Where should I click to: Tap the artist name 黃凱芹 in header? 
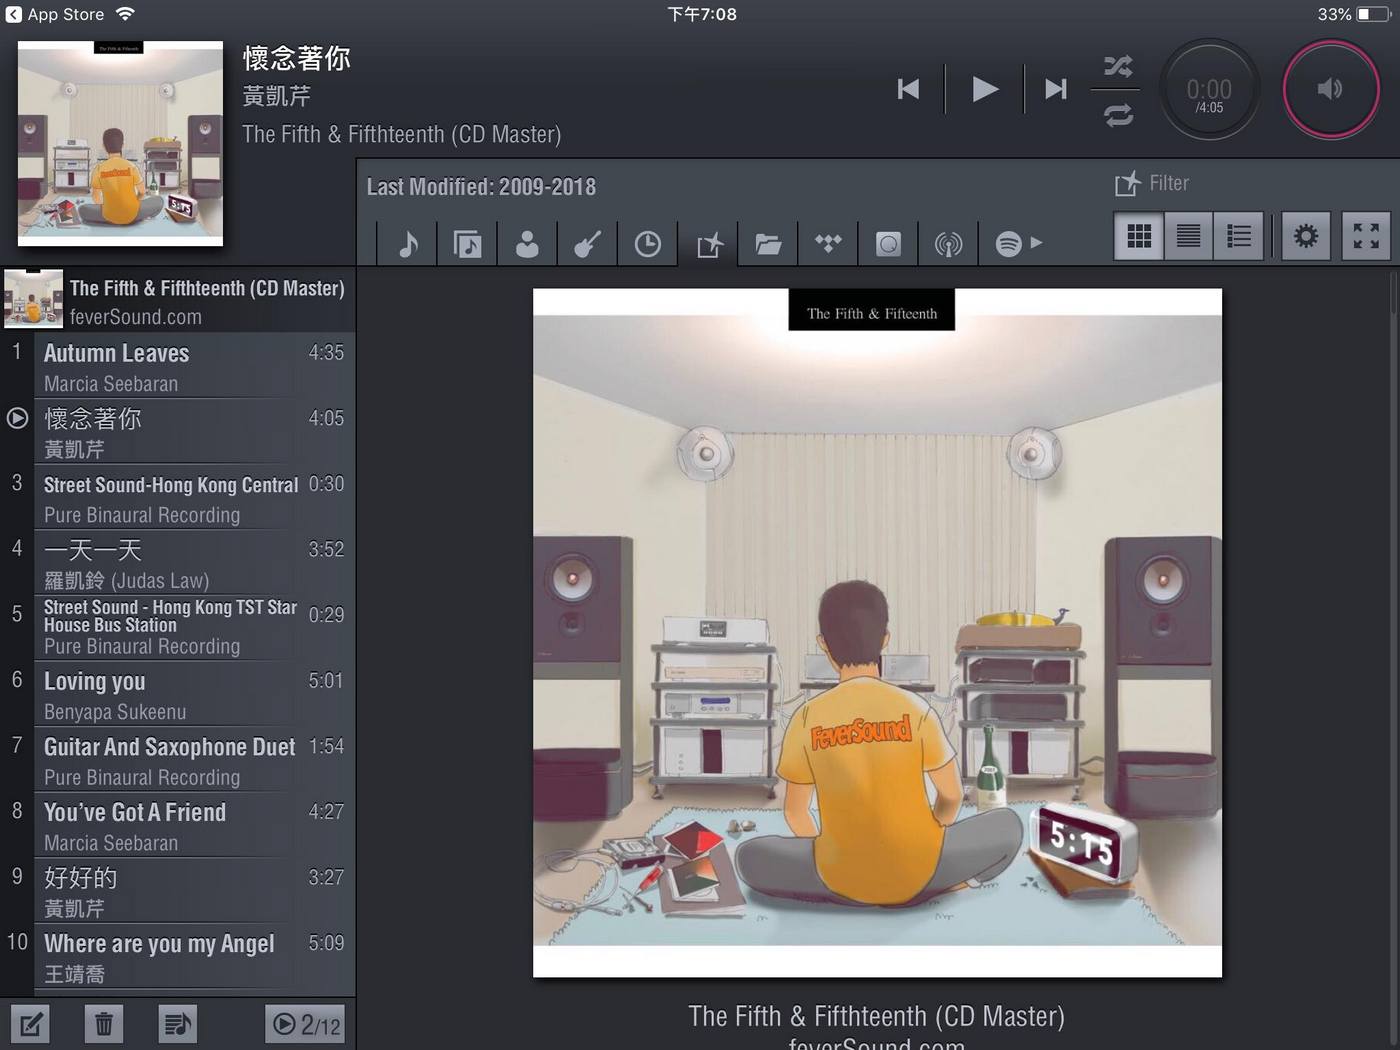pyautogui.click(x=277, y=96)
